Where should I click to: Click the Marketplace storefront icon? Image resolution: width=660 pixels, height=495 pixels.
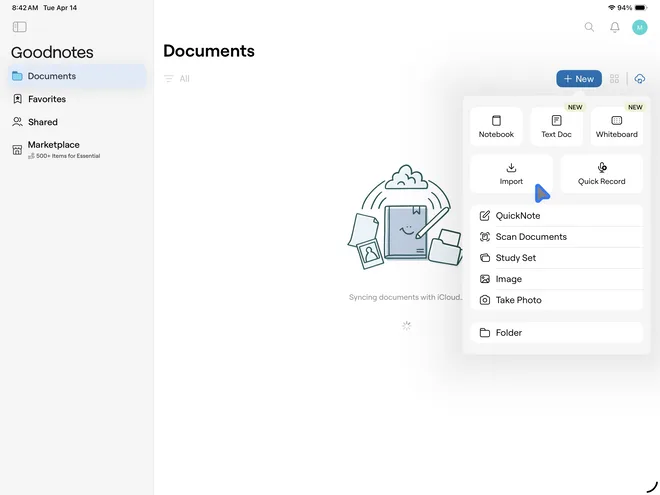point(17,149)
